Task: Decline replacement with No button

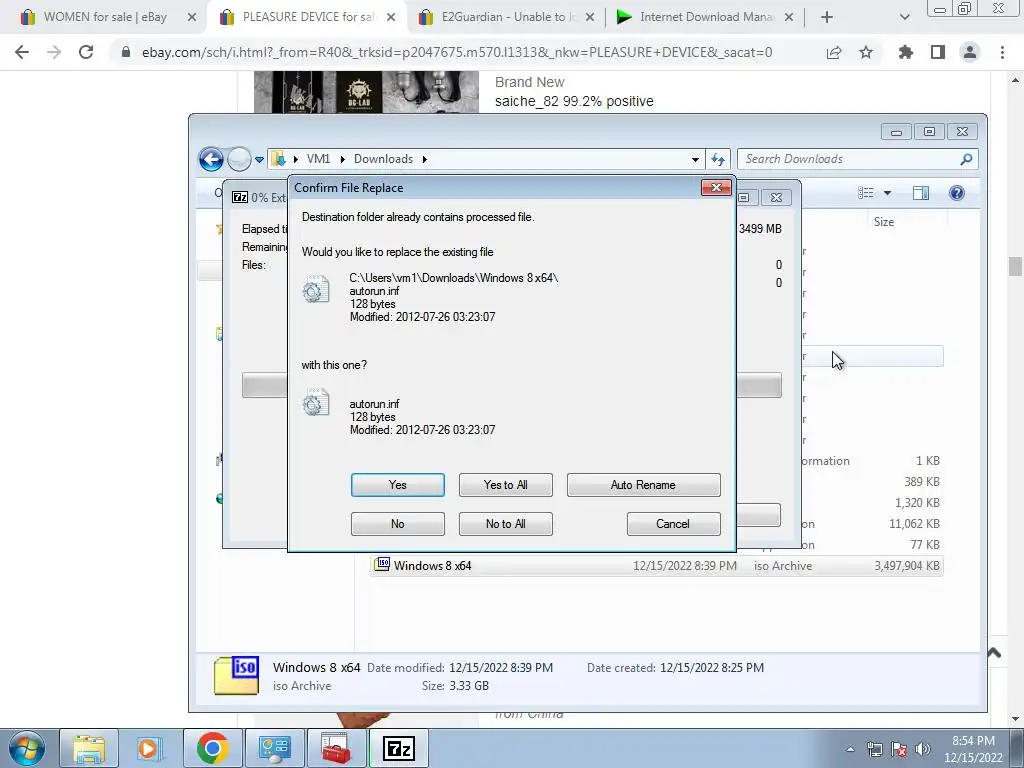Action: 397,524
